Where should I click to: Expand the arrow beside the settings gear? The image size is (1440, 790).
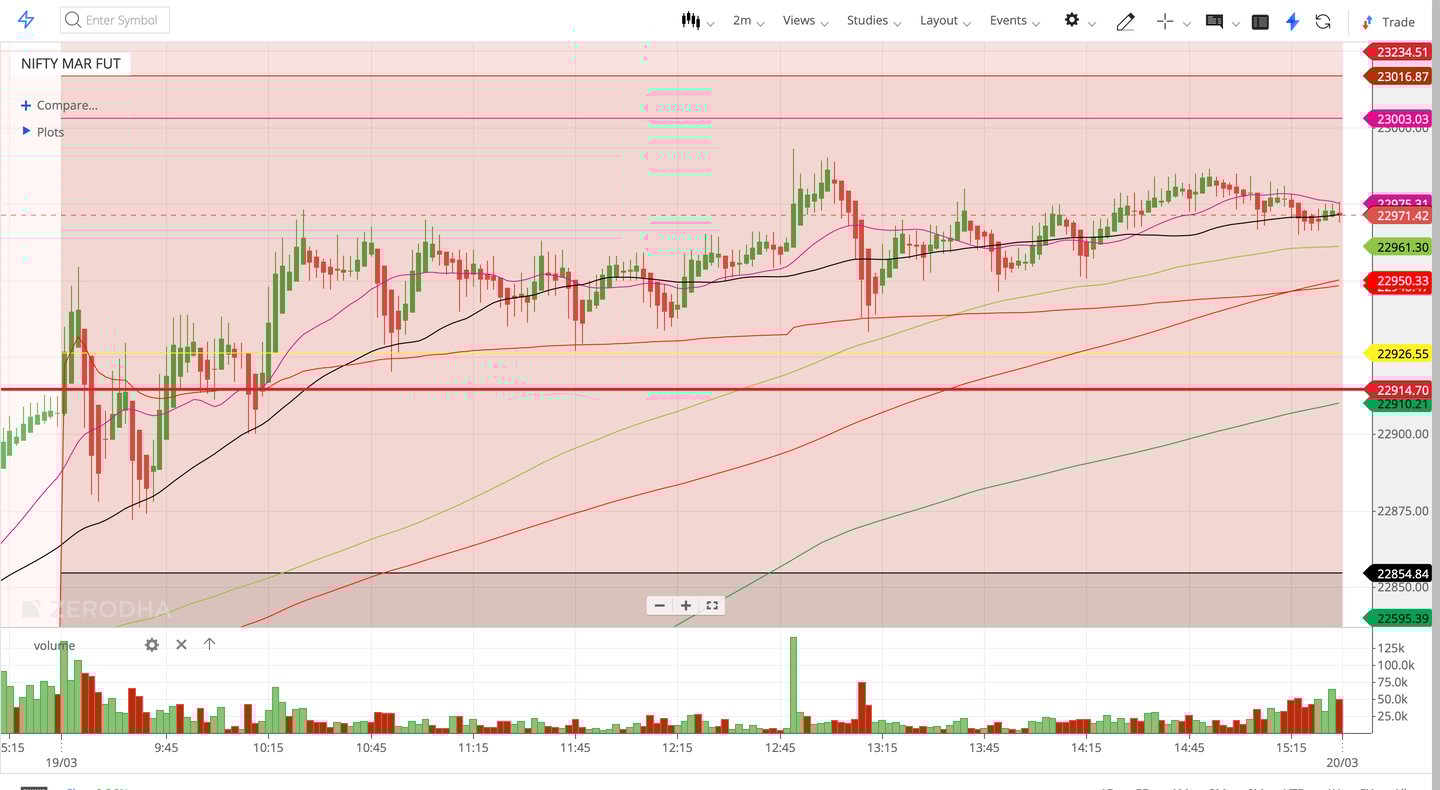pyautogui.click(x=1092, y=23)
